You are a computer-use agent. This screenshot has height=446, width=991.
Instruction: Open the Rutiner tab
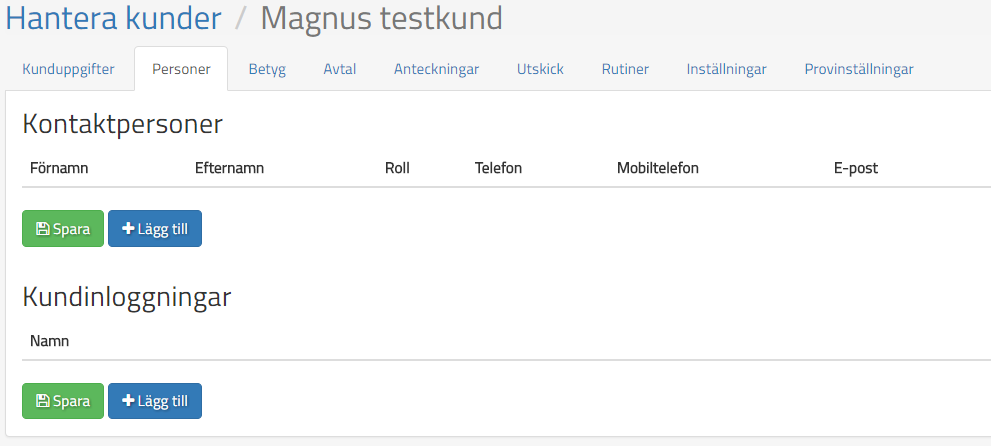[x=625, y=69]
